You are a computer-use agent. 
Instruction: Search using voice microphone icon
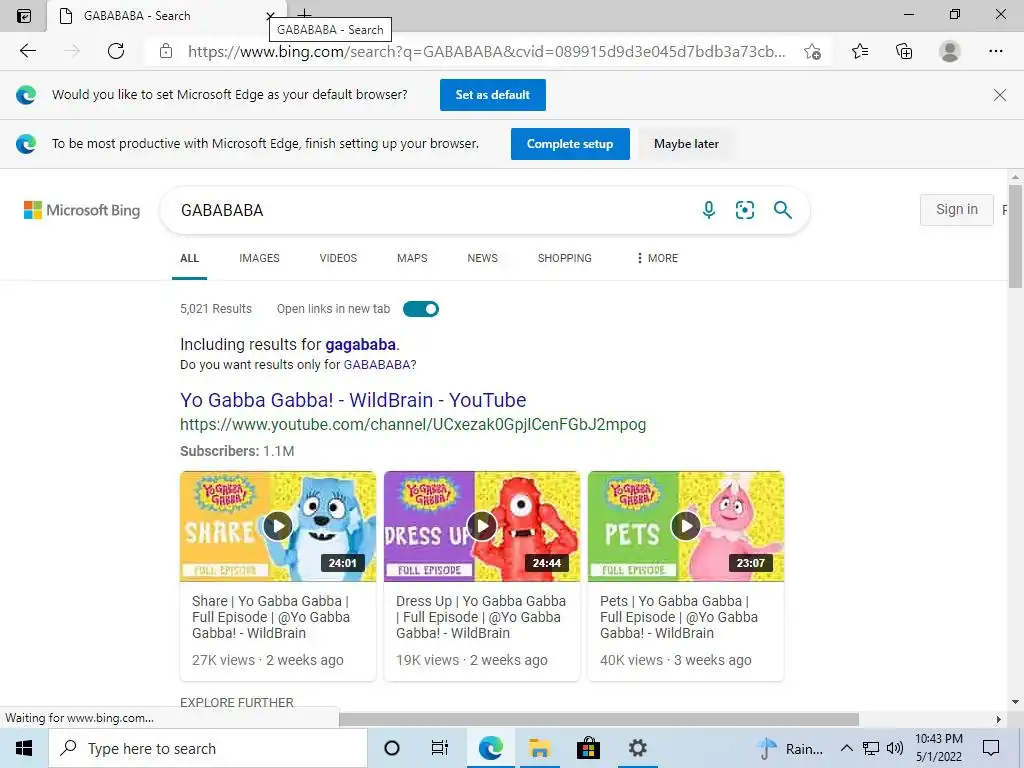709,210
